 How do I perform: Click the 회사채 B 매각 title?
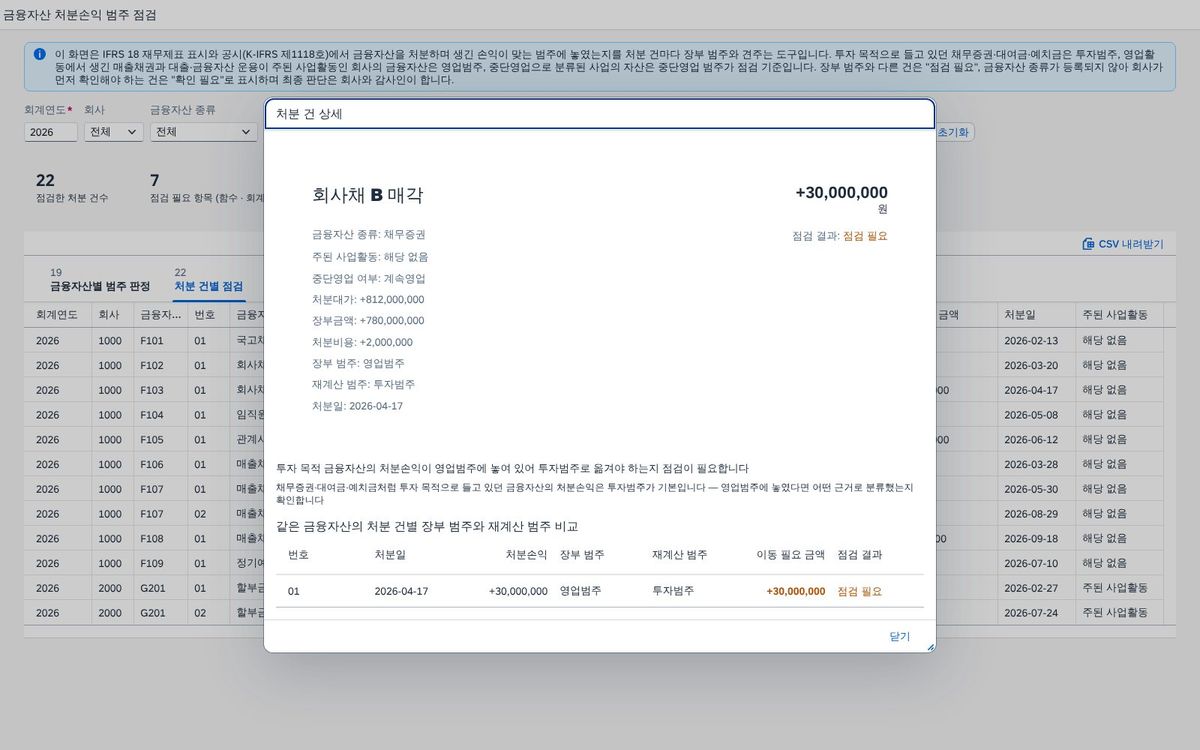[368, 195]
